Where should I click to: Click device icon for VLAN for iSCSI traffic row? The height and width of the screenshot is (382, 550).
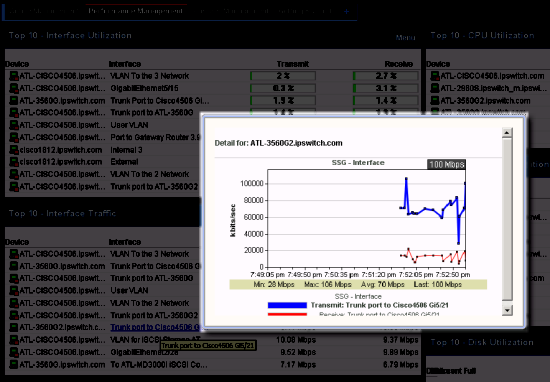(14, 340)
